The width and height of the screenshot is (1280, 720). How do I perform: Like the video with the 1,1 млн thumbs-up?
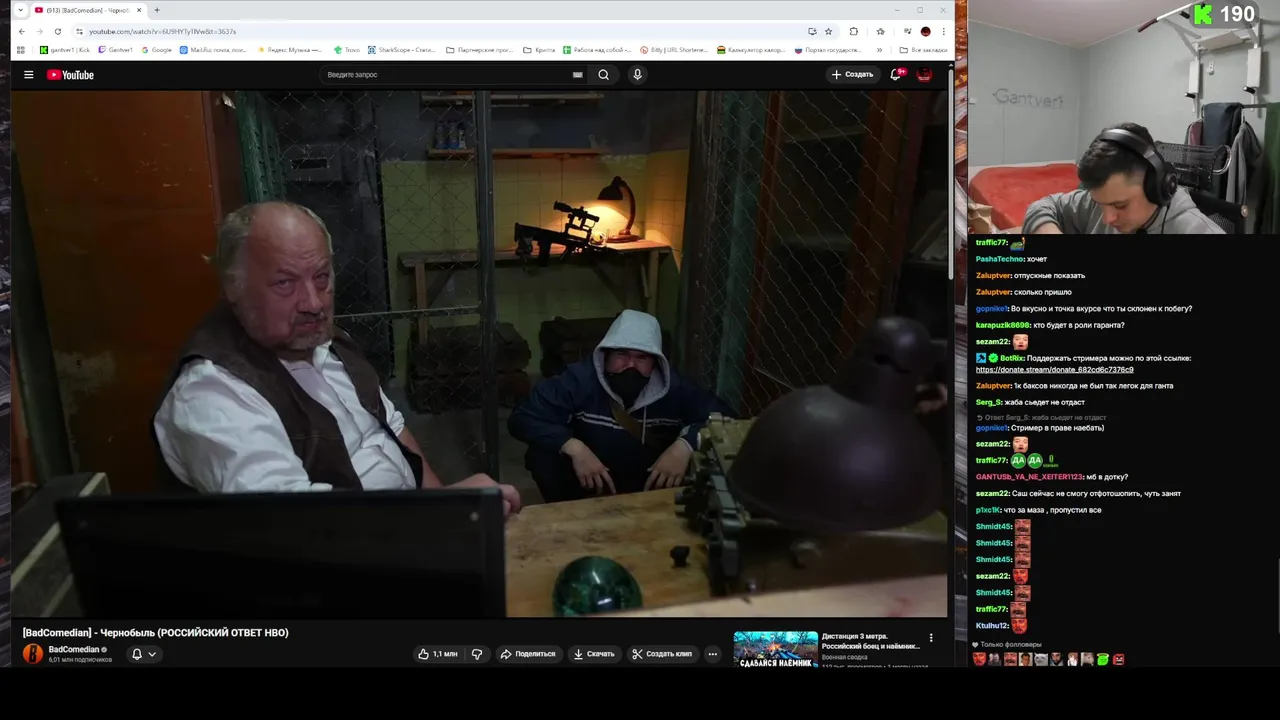coord(438,654)
